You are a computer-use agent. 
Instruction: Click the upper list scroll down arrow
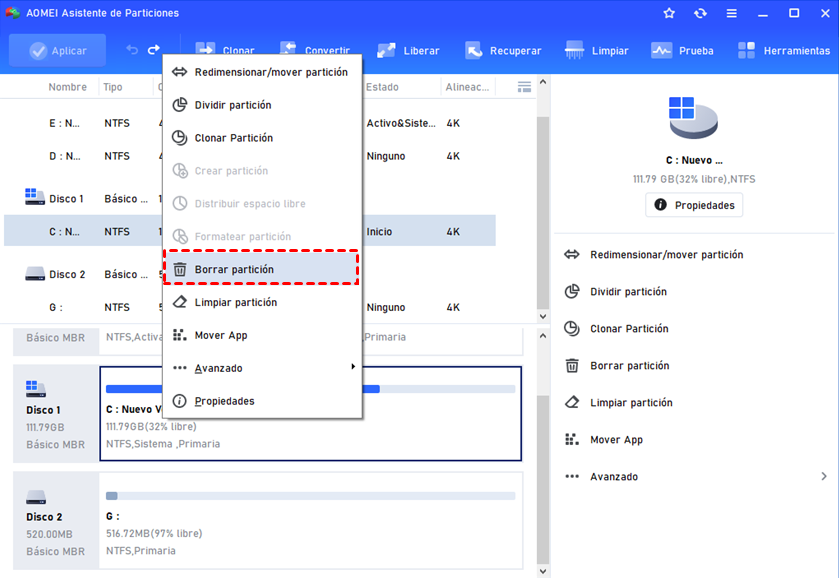pyautogui.click(x=543, y=316)
